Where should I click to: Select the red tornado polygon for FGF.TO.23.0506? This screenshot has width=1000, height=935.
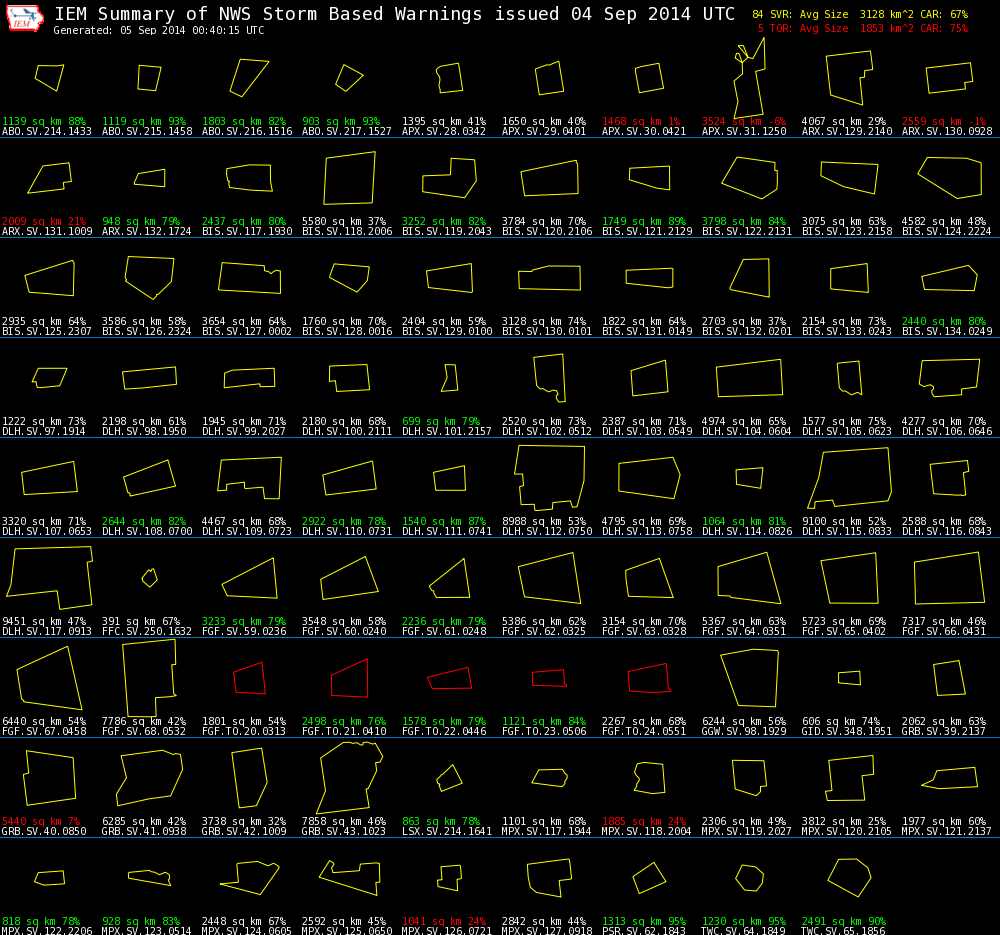550,678
